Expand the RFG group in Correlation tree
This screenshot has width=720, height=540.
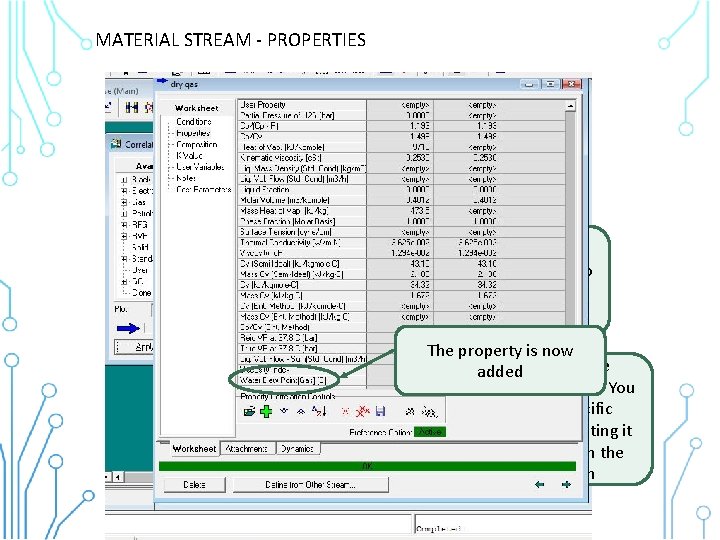point(124,225)
